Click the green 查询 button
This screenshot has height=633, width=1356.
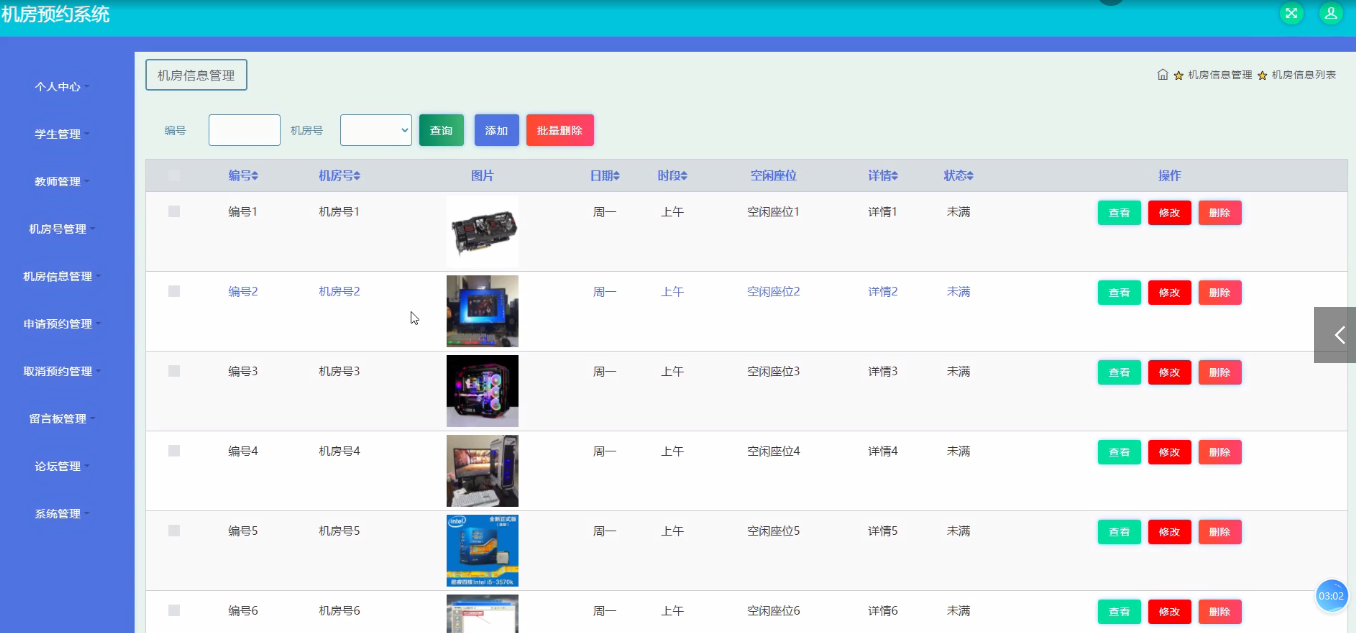[441, 131]
